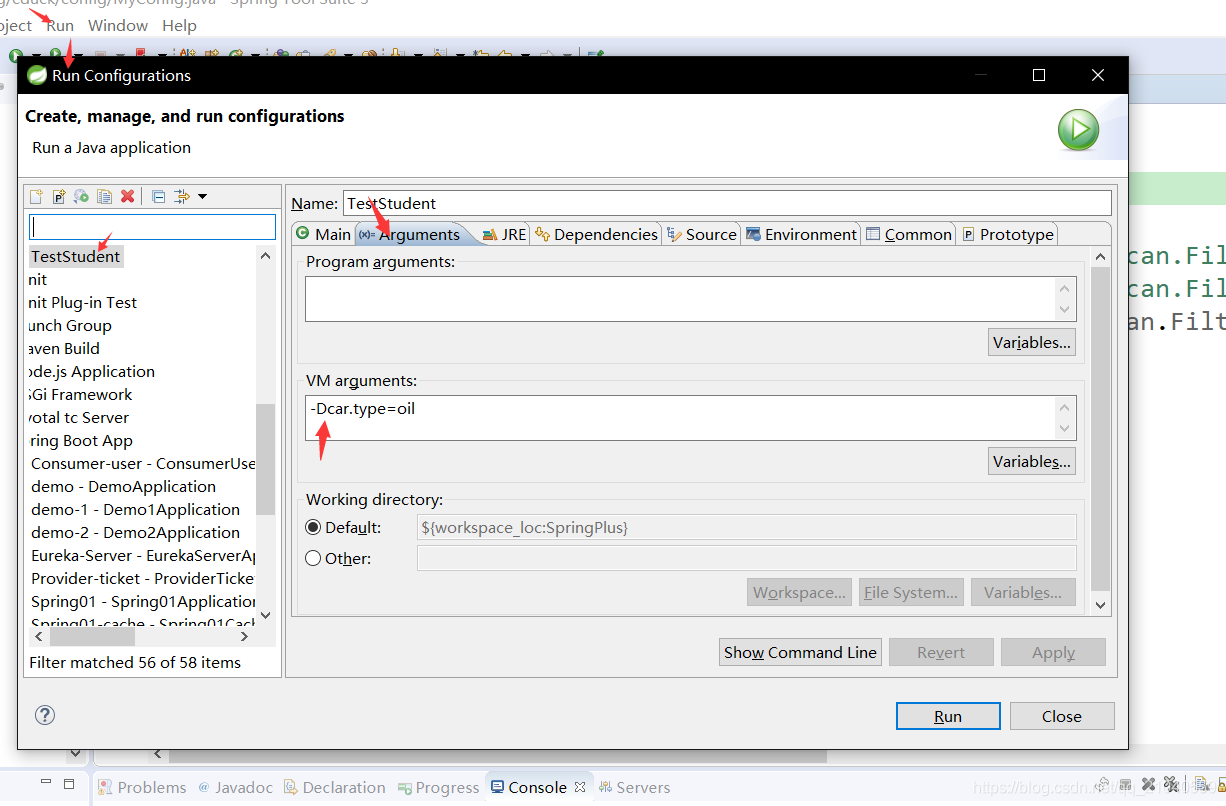Select Provider-ticket configuration
Viewport: 1226px width, 806px height.
[x=143, y=578]
